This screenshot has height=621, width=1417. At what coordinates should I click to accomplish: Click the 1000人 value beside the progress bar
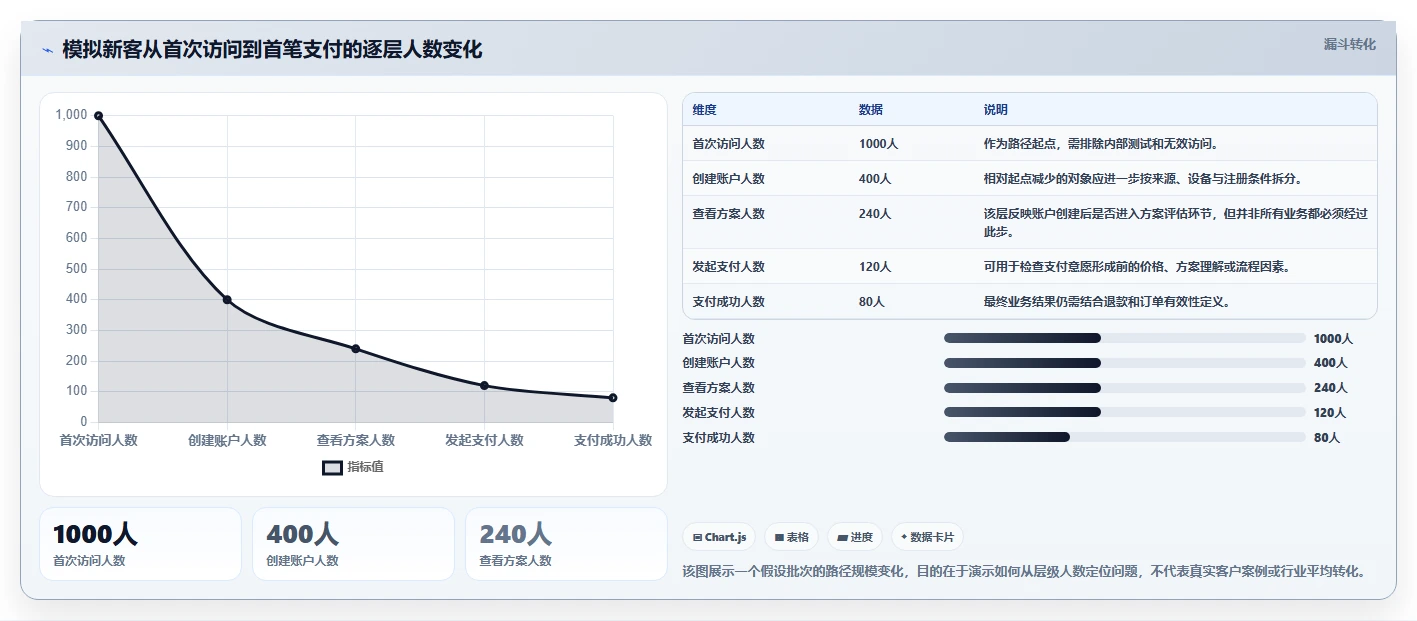1333,339
